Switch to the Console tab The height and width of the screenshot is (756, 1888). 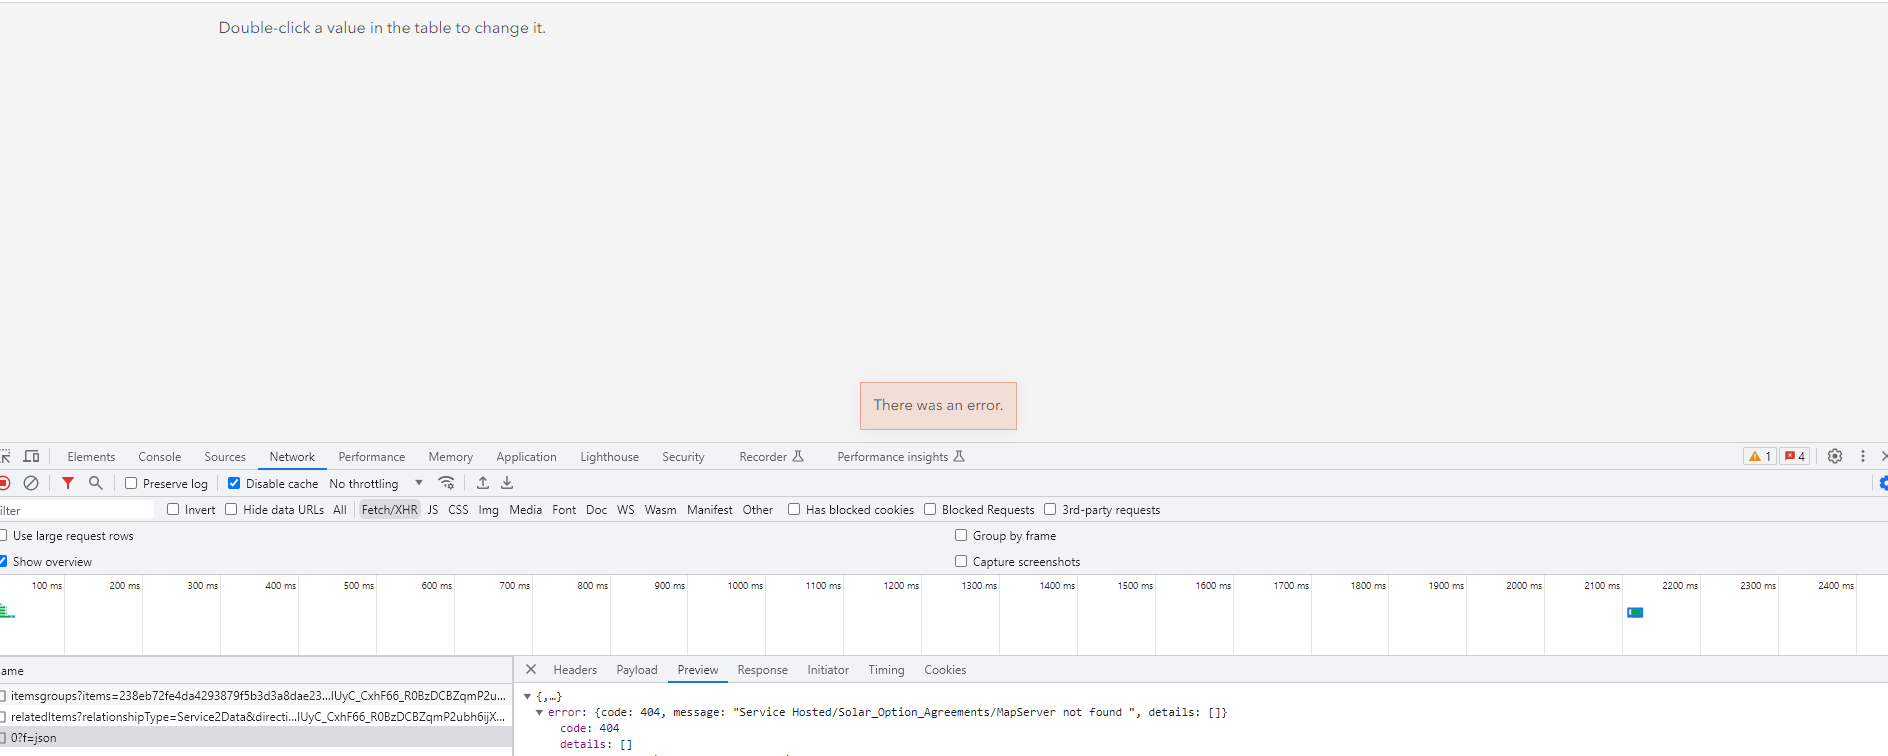coord(159,457)
